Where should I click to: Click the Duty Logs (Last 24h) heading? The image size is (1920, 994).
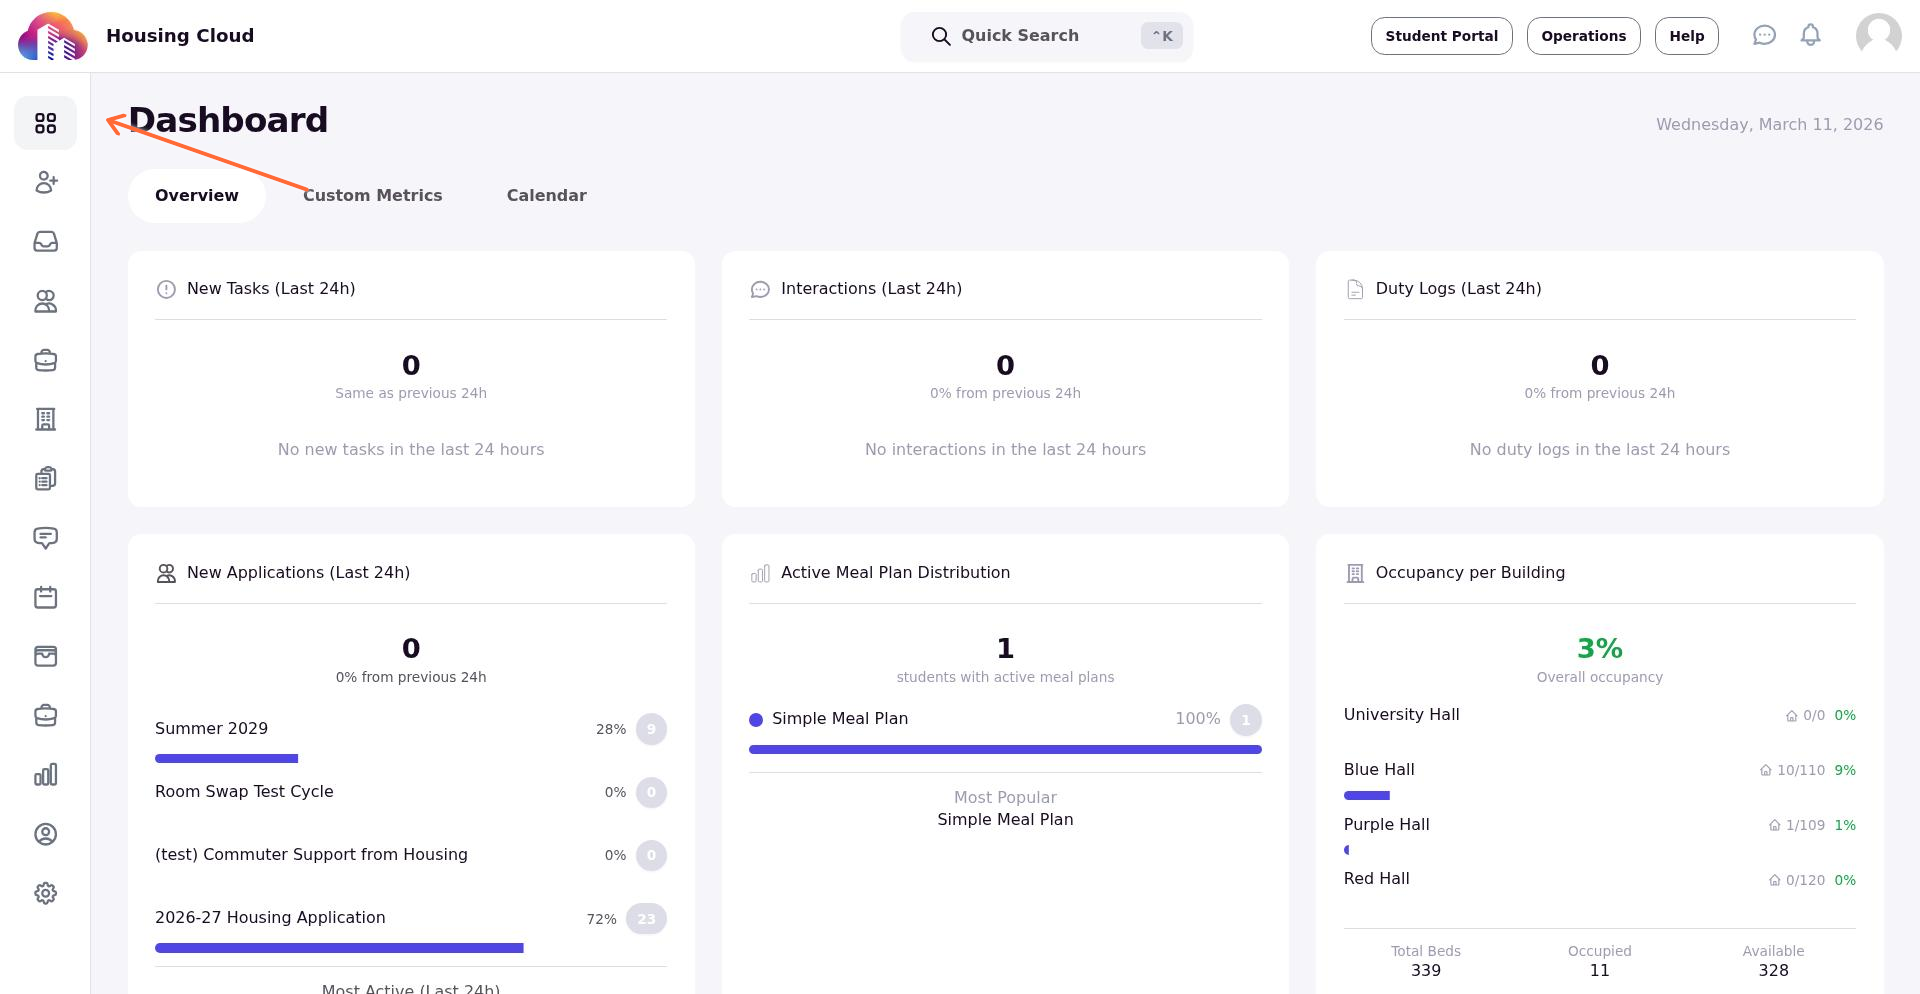pos(1458,289)
